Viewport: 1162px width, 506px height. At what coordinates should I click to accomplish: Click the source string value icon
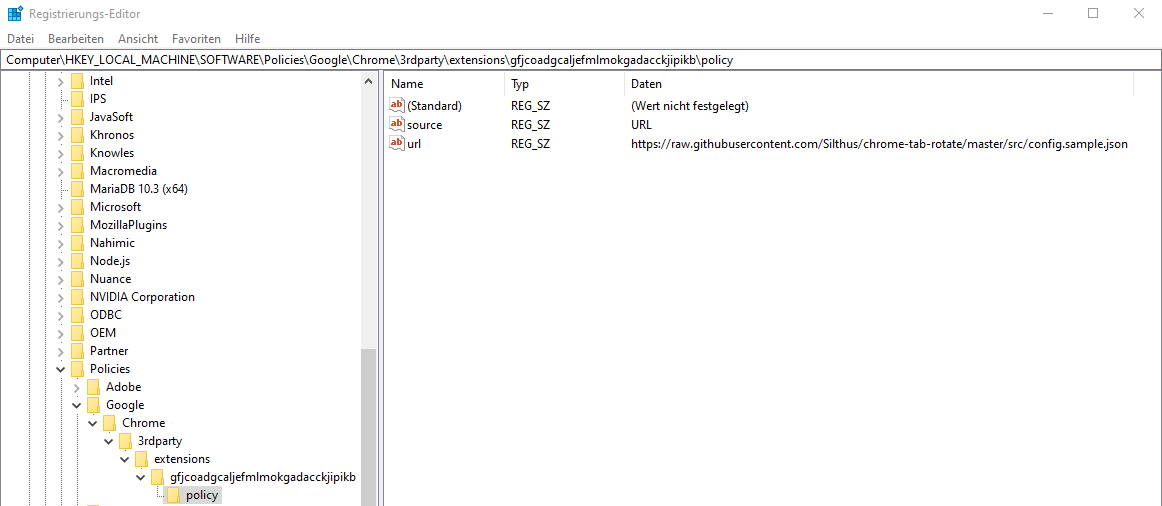pyautogui.click(x=397, y=124)
